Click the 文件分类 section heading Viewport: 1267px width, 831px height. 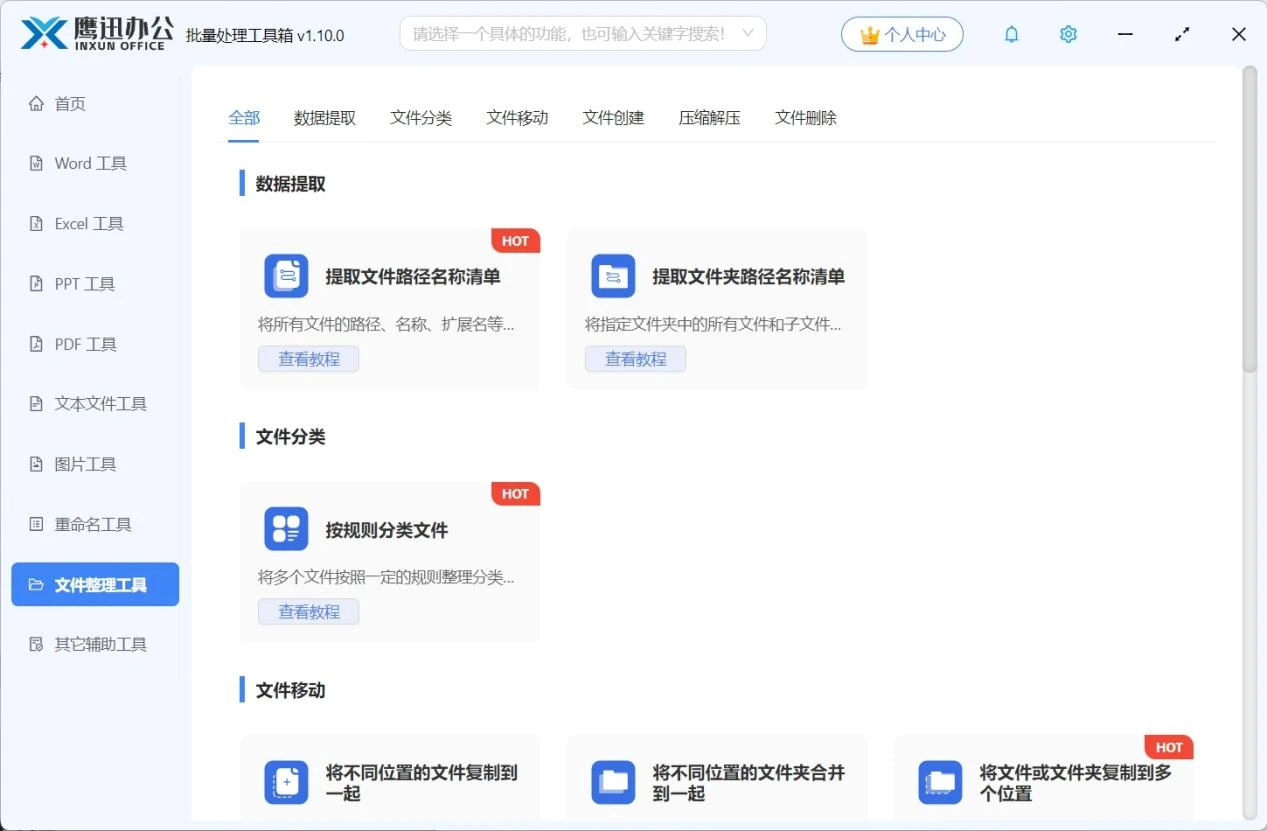coord(291,437)
